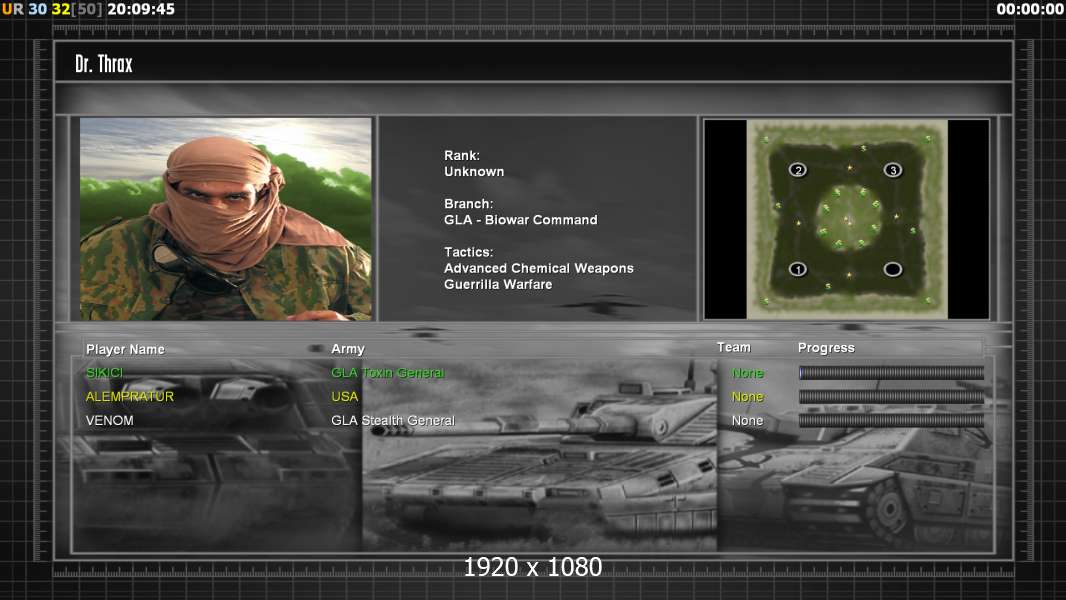Image resolution: width=1066 pixels, height=600 pixels.
Task: Click the 00:00:00 timer overlay
Action: point(1029,9)
